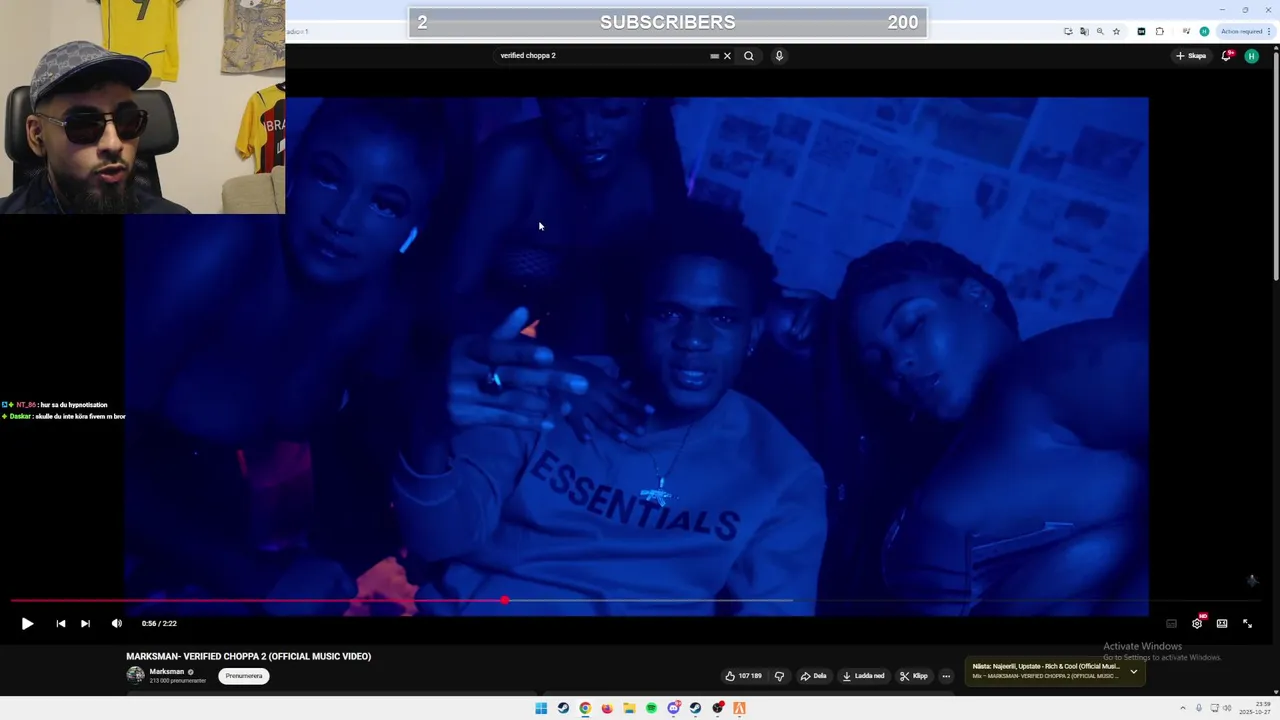Switch to theater mode view

point(1222,623)
